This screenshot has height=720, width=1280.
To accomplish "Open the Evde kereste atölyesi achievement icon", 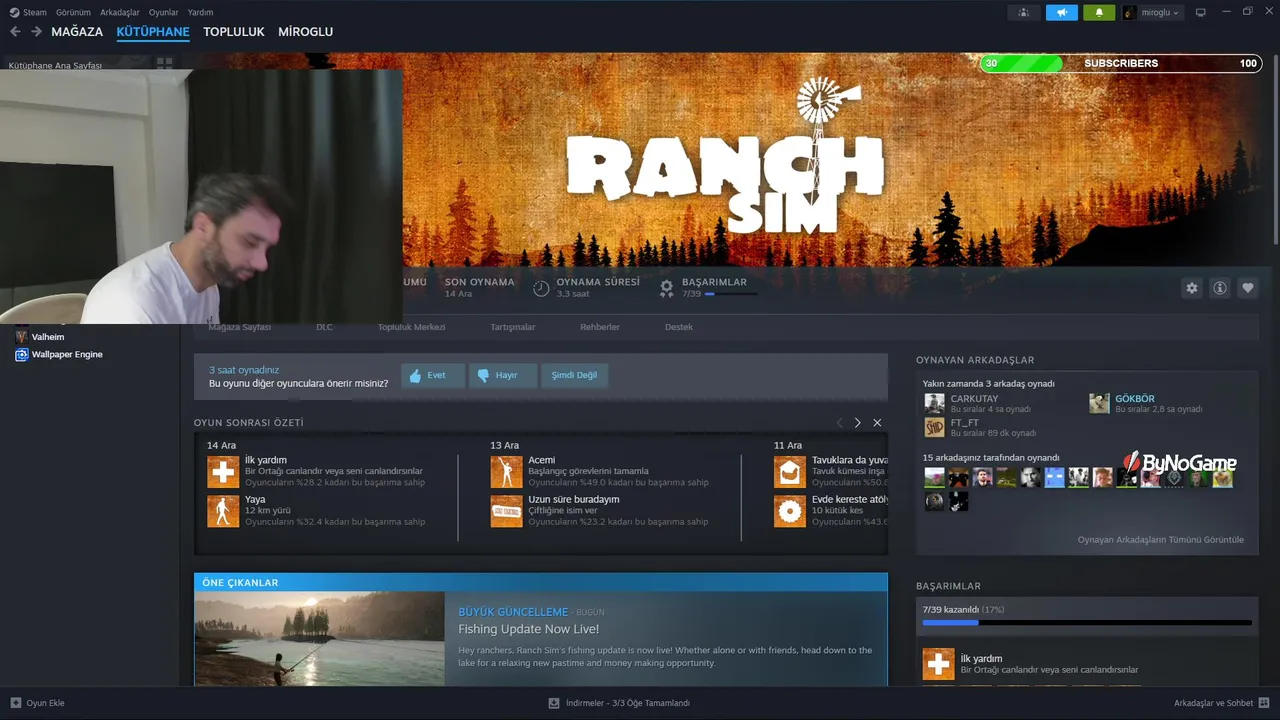I will (x=790, y=511).
